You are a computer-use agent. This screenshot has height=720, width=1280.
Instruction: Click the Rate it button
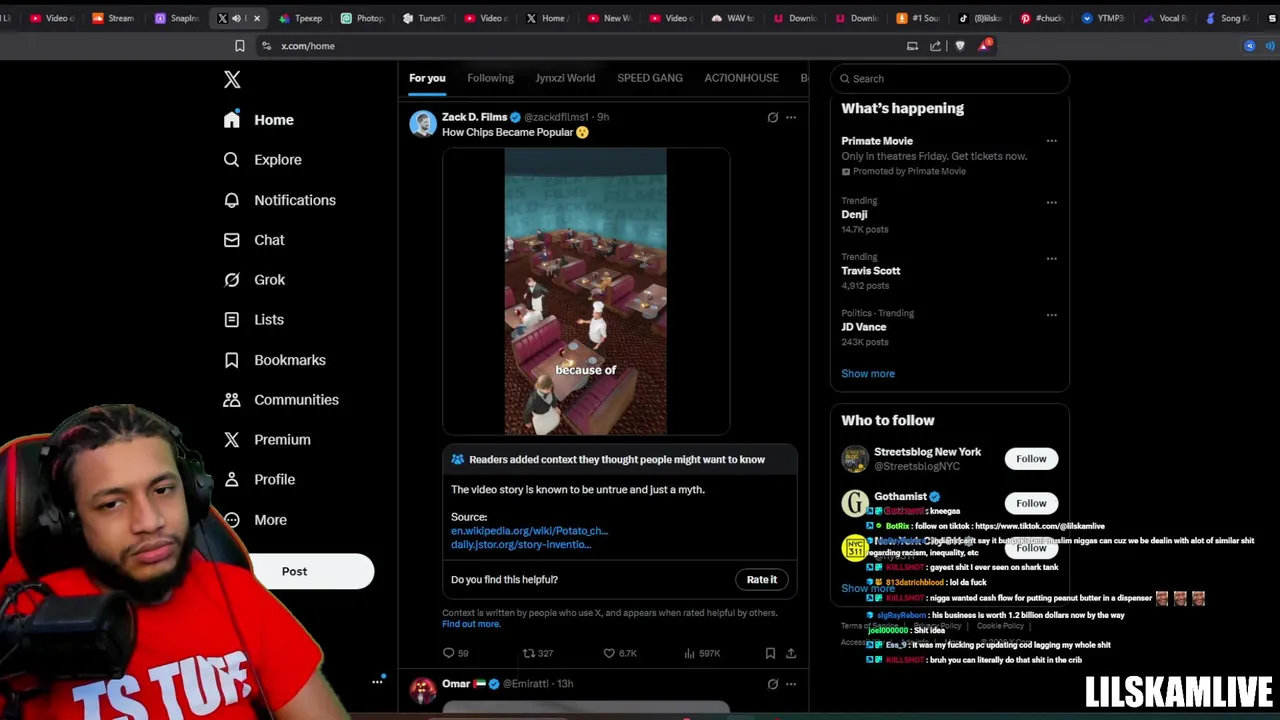(x=762, y=580)
